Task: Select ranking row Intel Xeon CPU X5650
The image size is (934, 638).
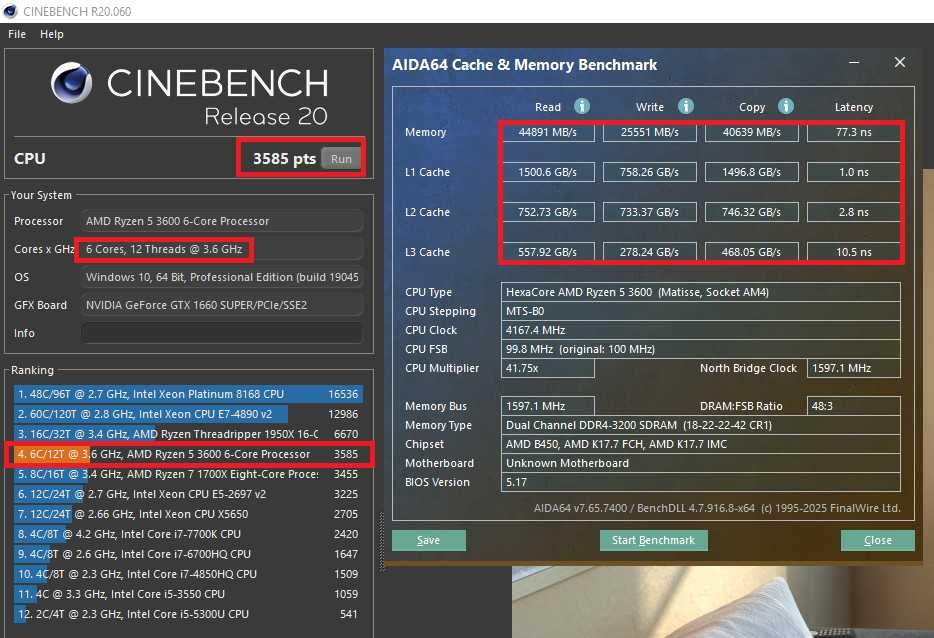Action: tap(188, 514)
